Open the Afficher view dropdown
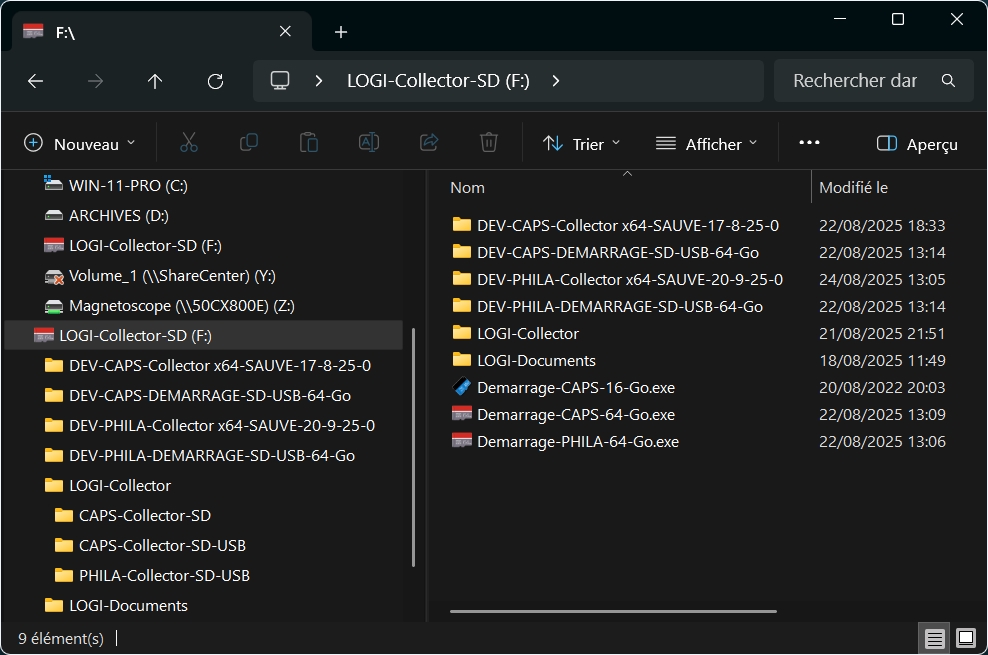The image size is (988, 655). click(x=706, y=144)
